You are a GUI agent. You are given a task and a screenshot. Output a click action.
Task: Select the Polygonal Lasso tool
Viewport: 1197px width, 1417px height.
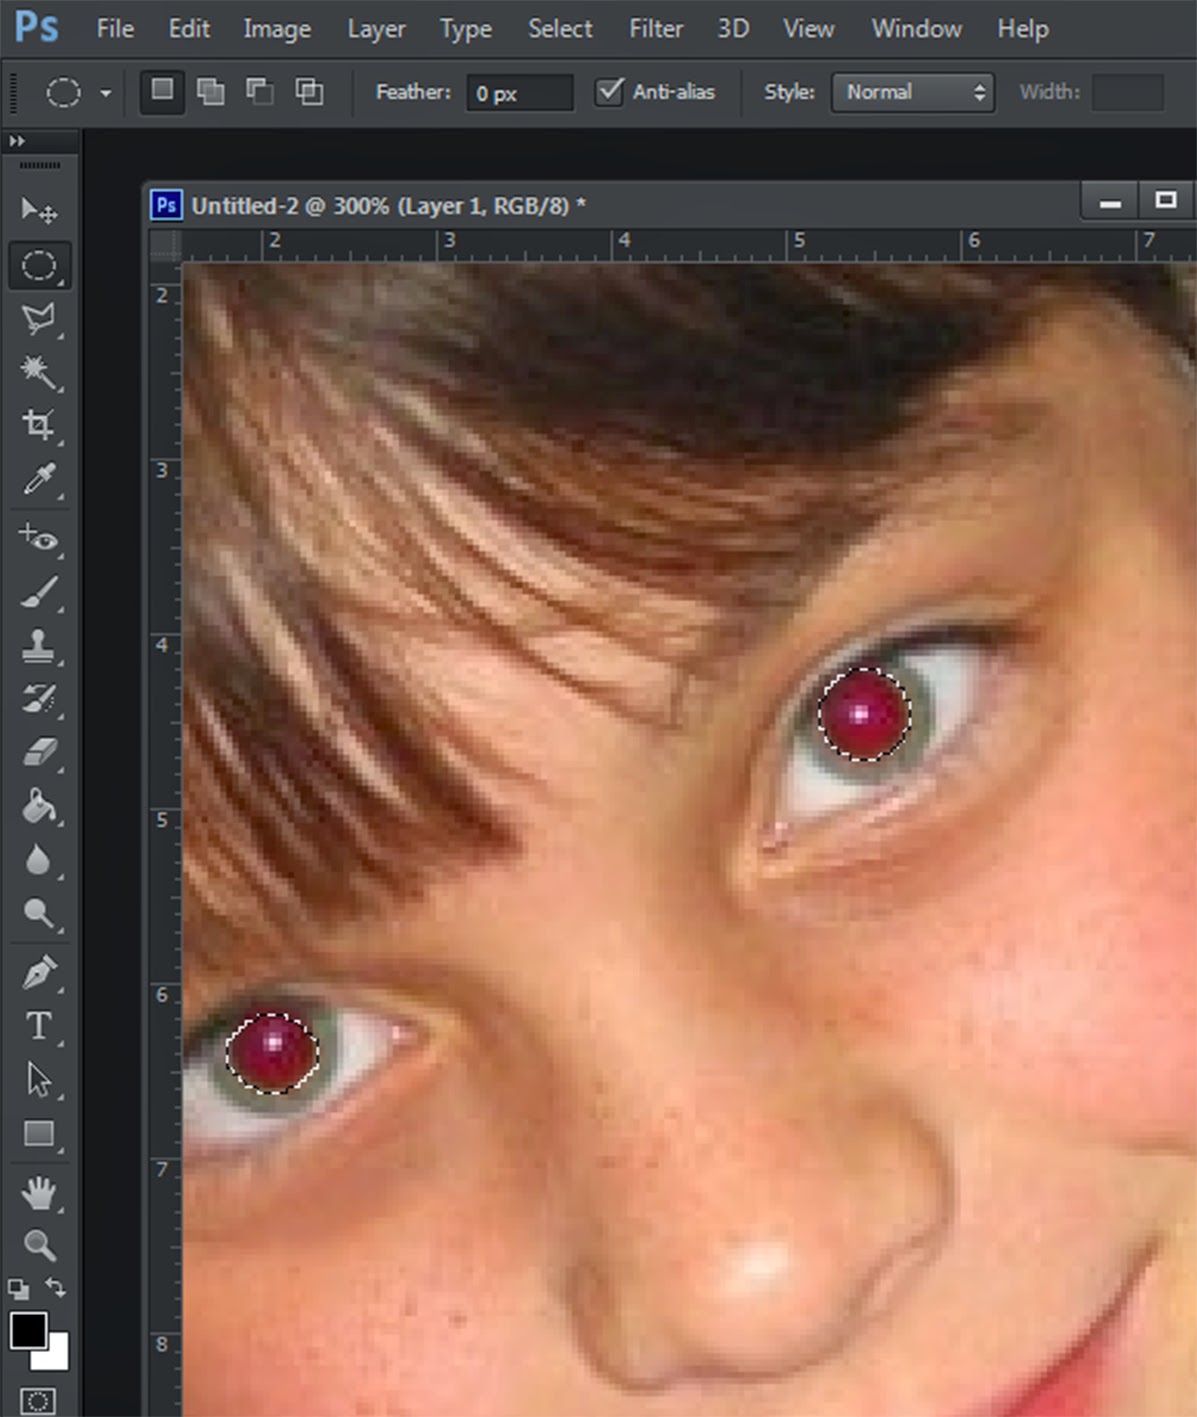tap(39, 319)
